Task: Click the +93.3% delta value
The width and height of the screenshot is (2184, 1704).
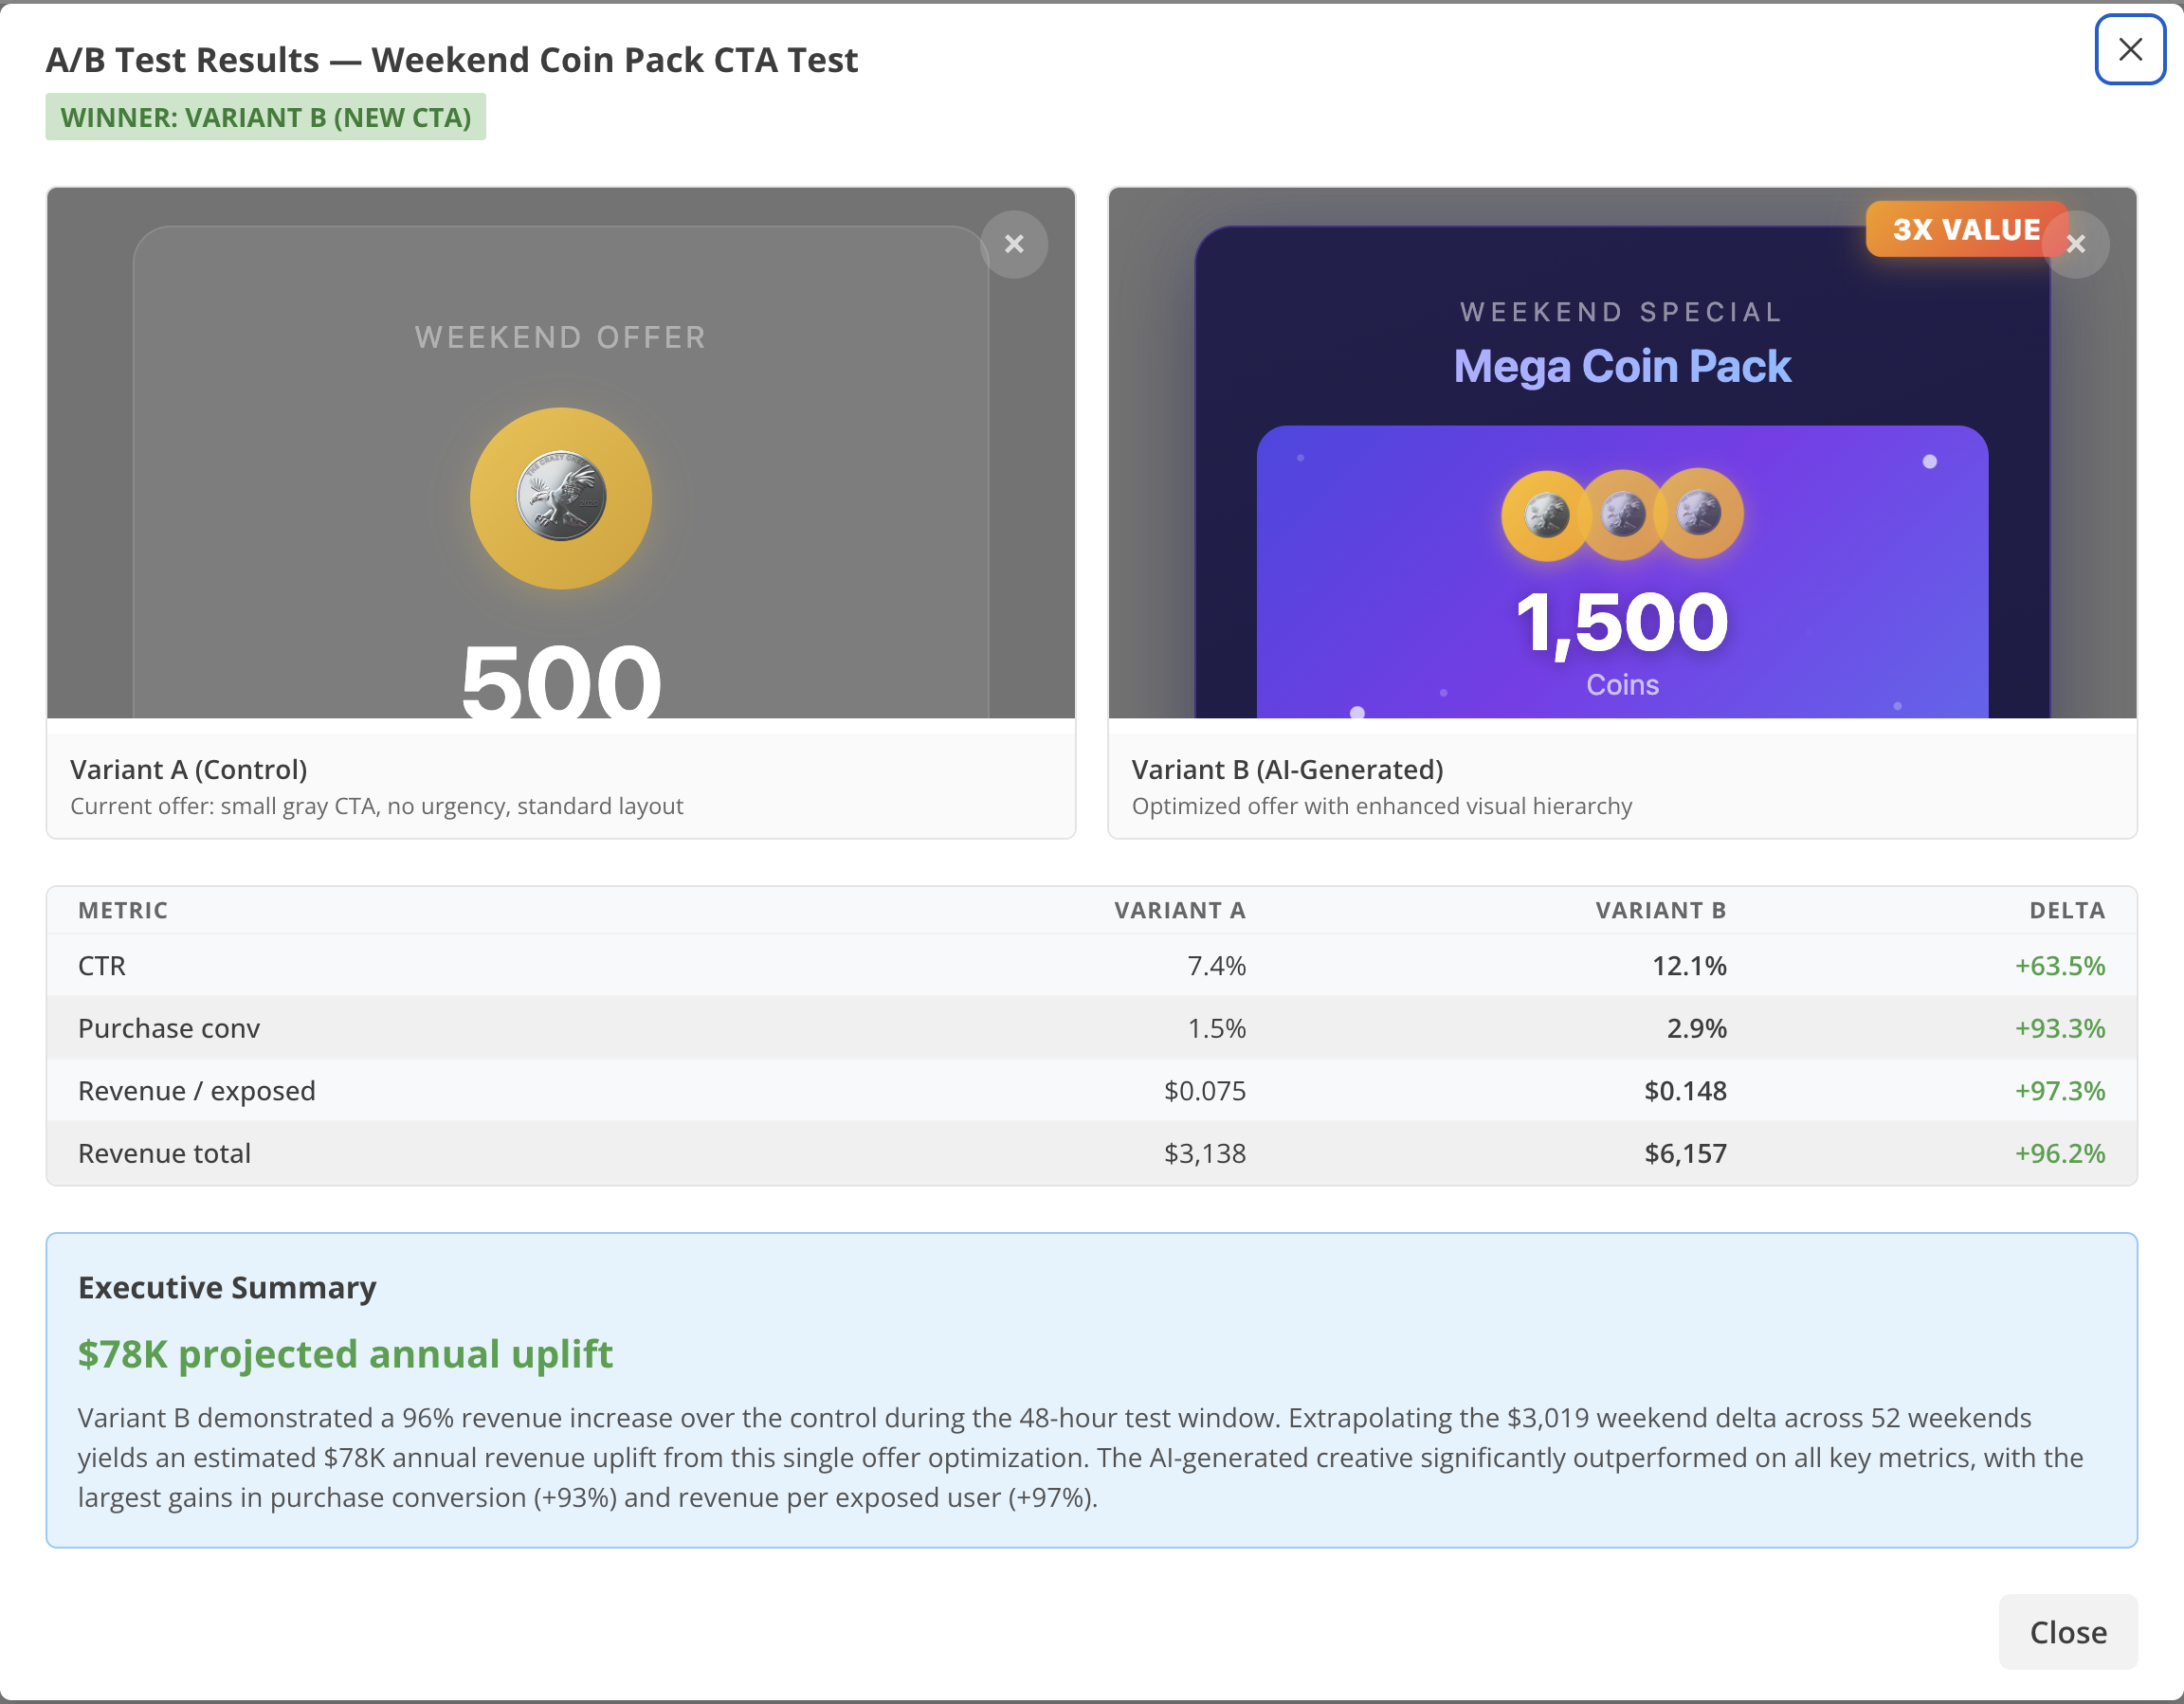Action: pos(2060,1028)
